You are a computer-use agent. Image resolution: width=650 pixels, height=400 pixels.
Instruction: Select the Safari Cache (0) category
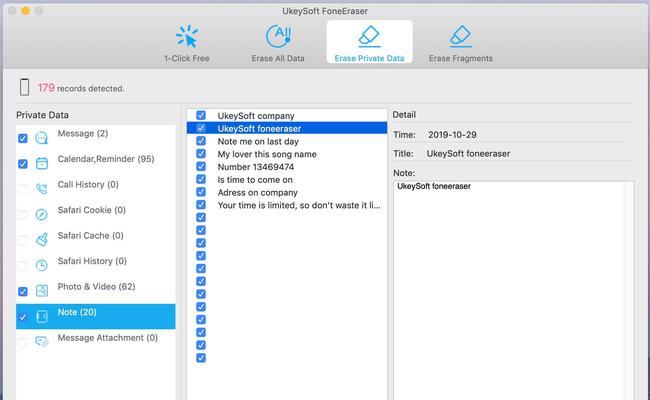coord(96,240)
